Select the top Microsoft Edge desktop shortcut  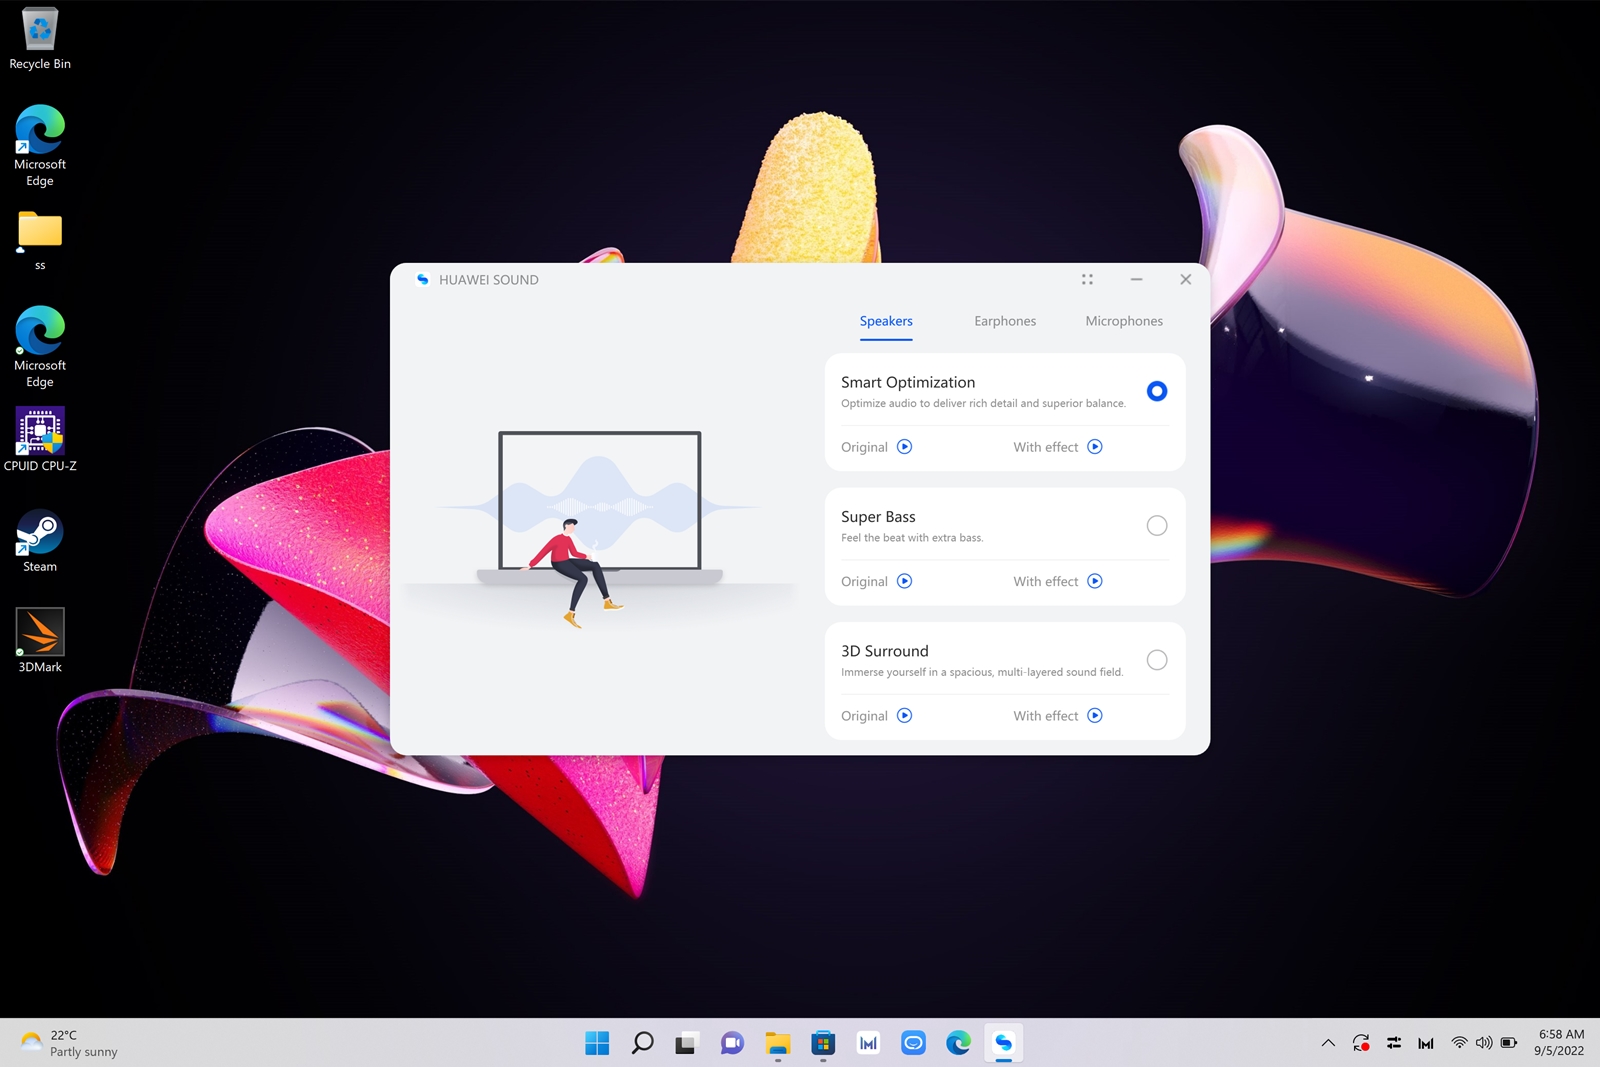click(40, 146)
